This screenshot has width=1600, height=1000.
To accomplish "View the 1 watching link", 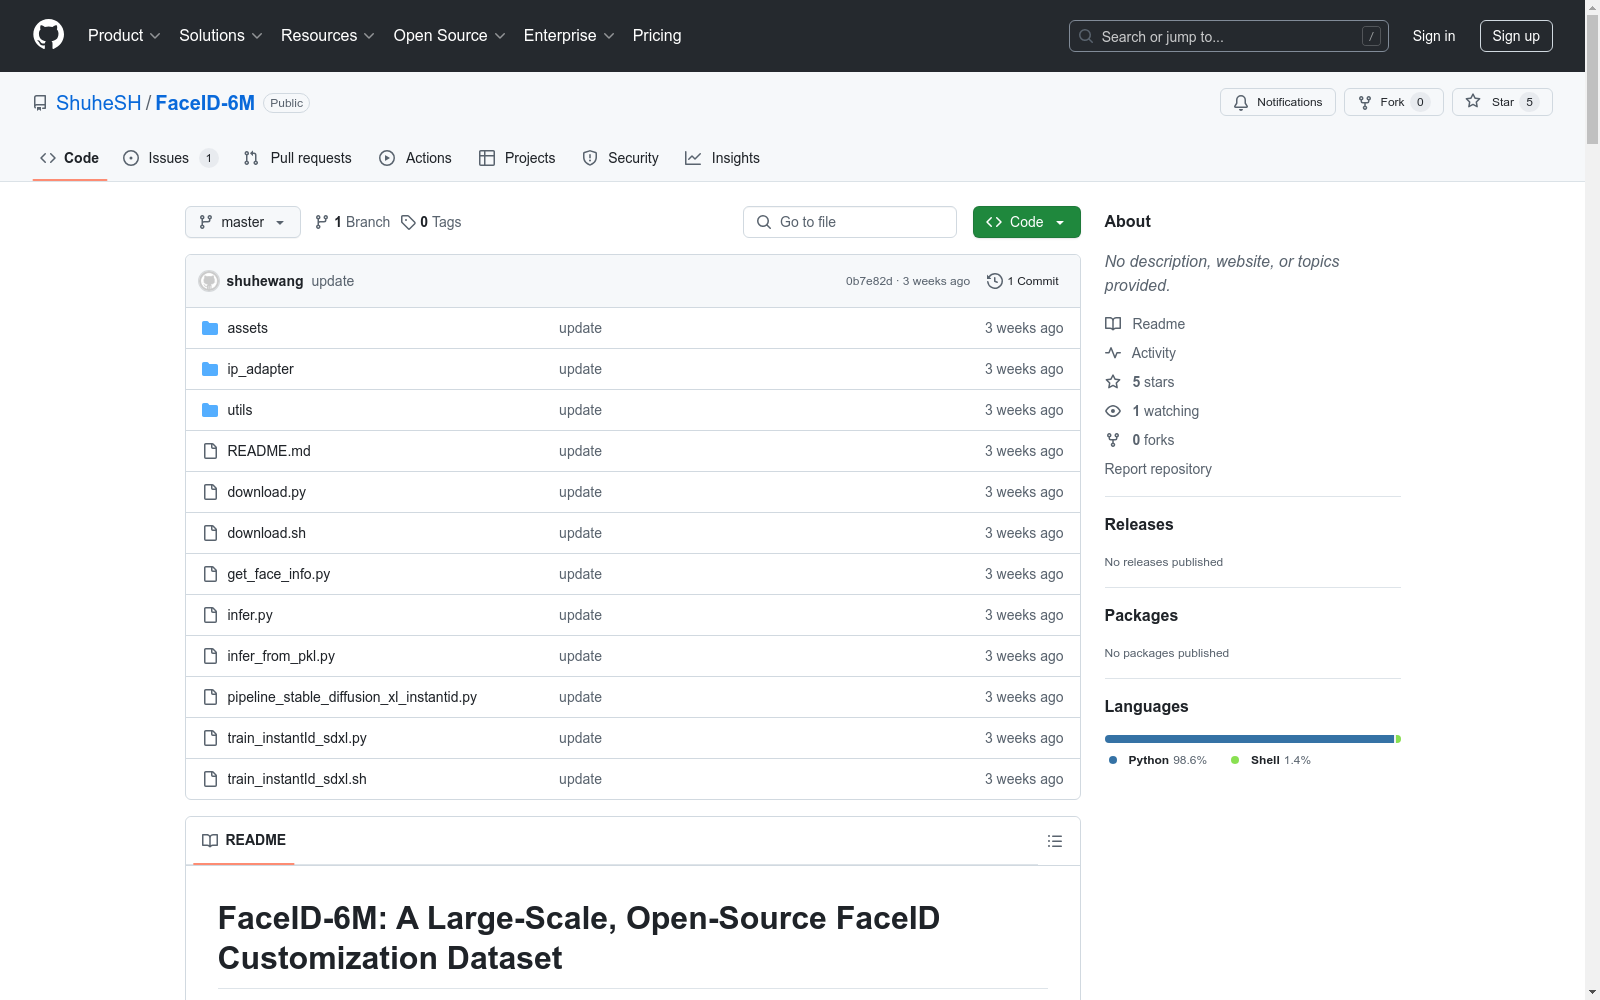I will tap(1152, 411).
